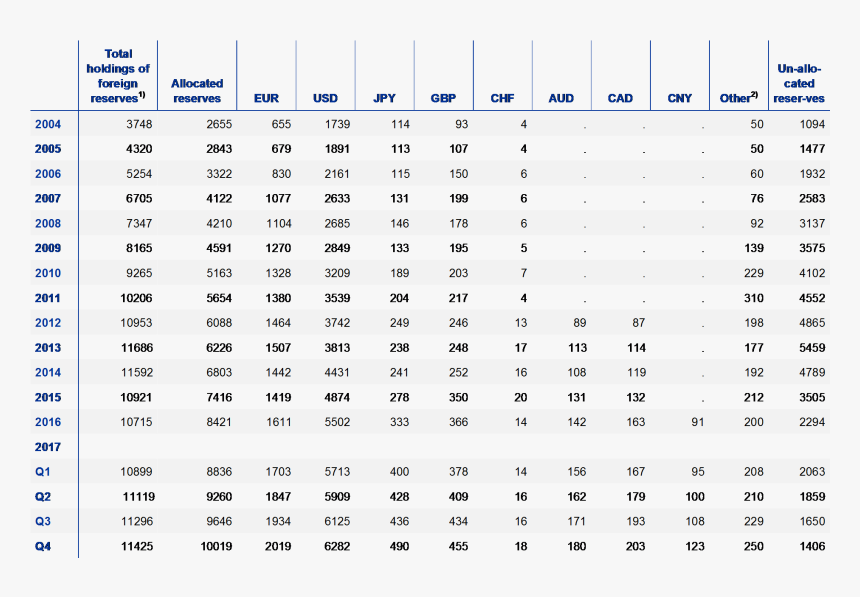860x597 pixels.
Task: Click the 2011 row label
Action: click(x=48, y=298)
